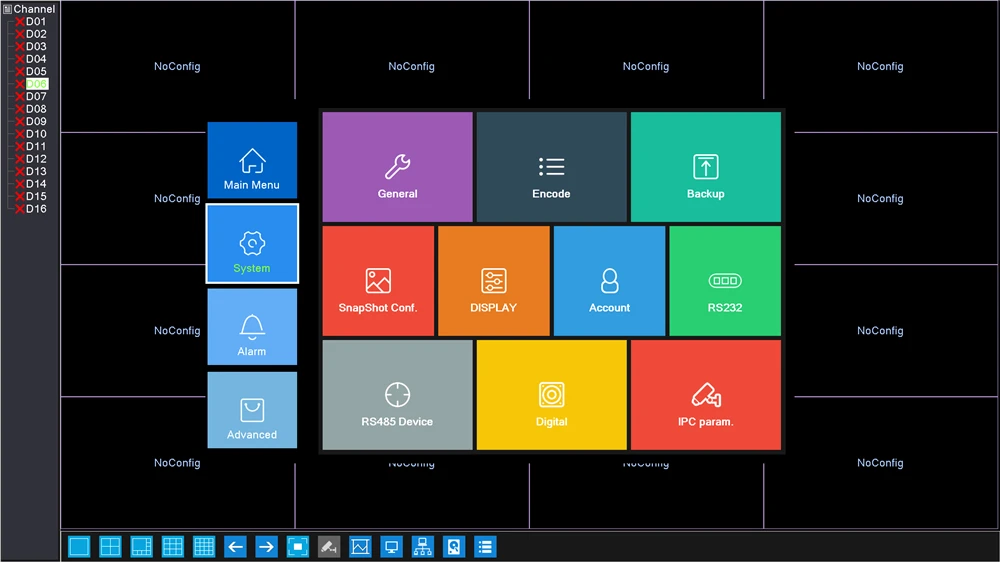Screen dimensions: 1000x562
Task: Switch to nine-split view layout
Action: tap(173, 547)
